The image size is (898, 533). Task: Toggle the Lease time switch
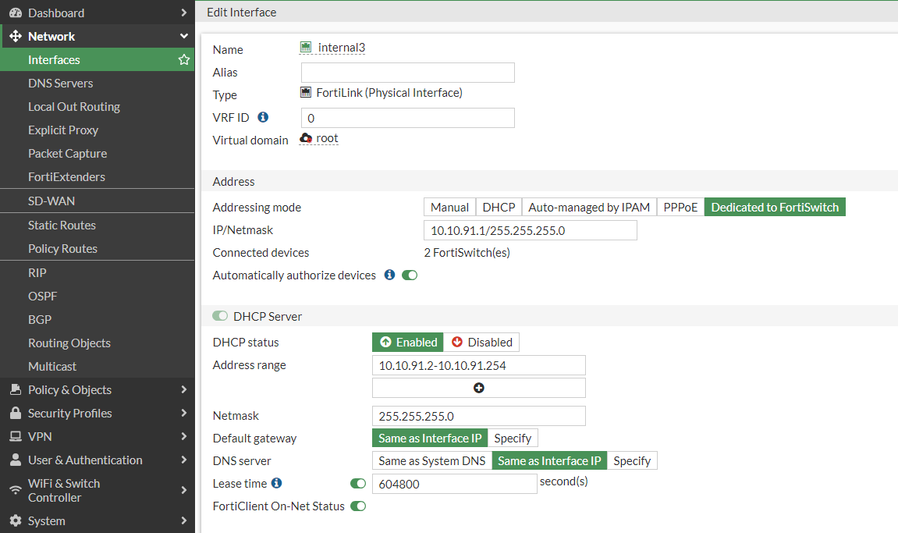tap(358, 483)
